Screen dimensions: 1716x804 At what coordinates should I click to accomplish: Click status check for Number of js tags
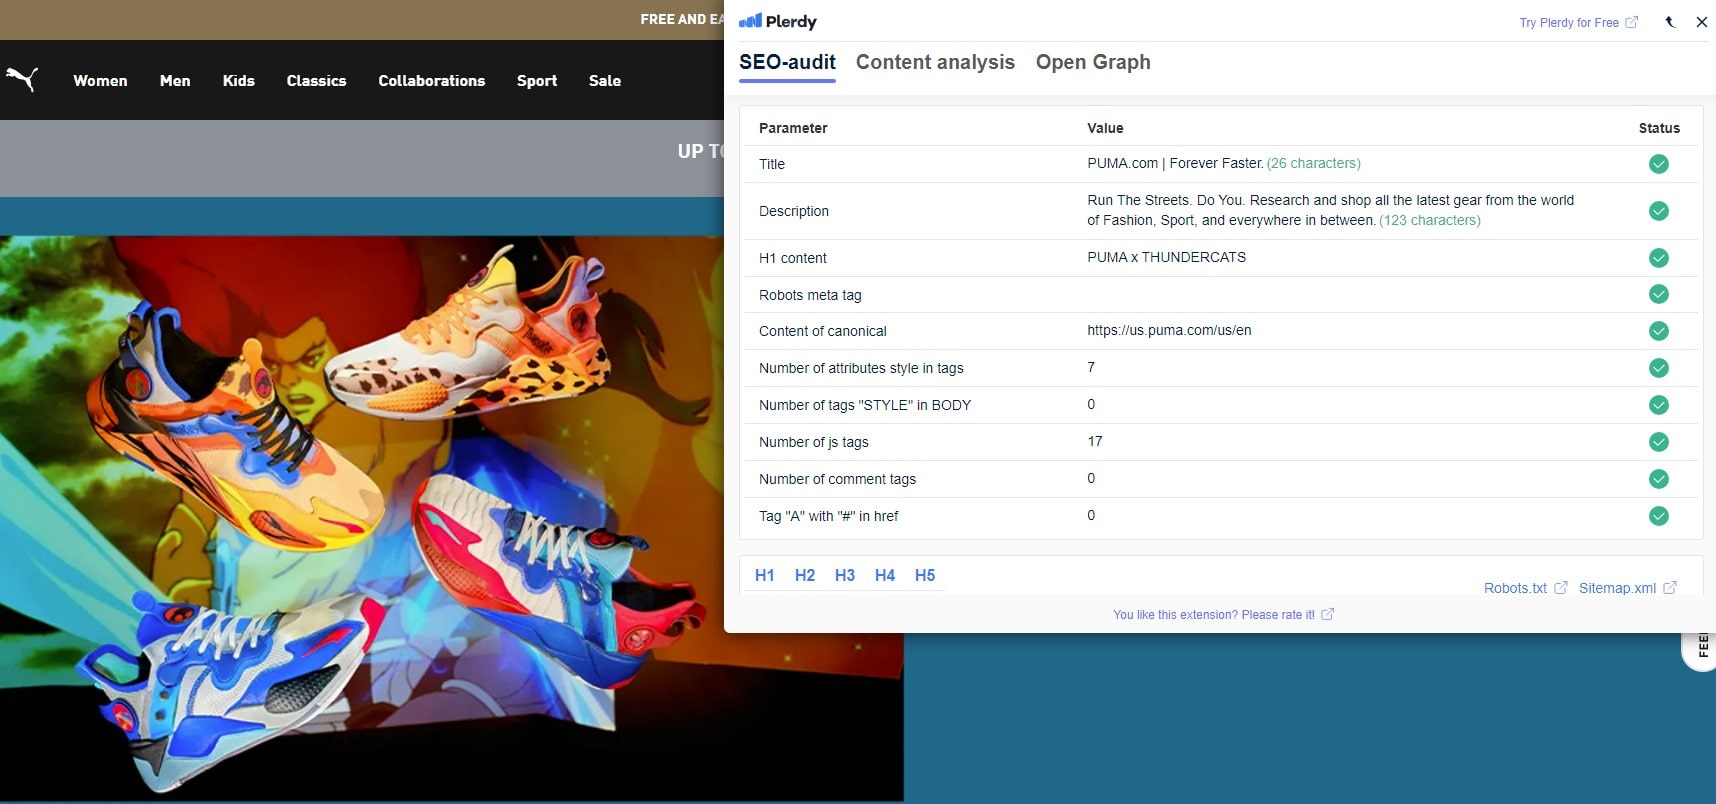[x=1659, y=442]
